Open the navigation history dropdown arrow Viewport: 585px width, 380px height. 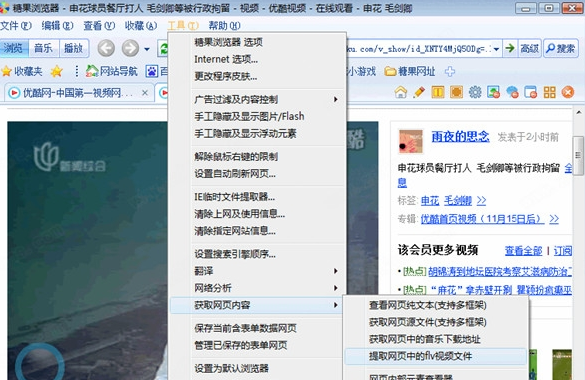pyautogui.click(x=147, y=49)
